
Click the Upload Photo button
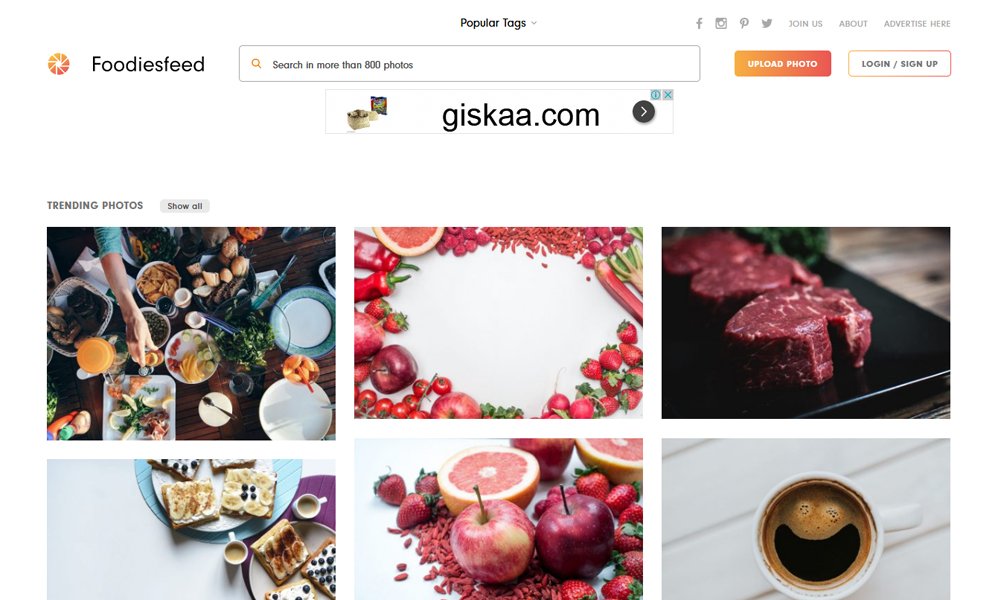point(783,64)
